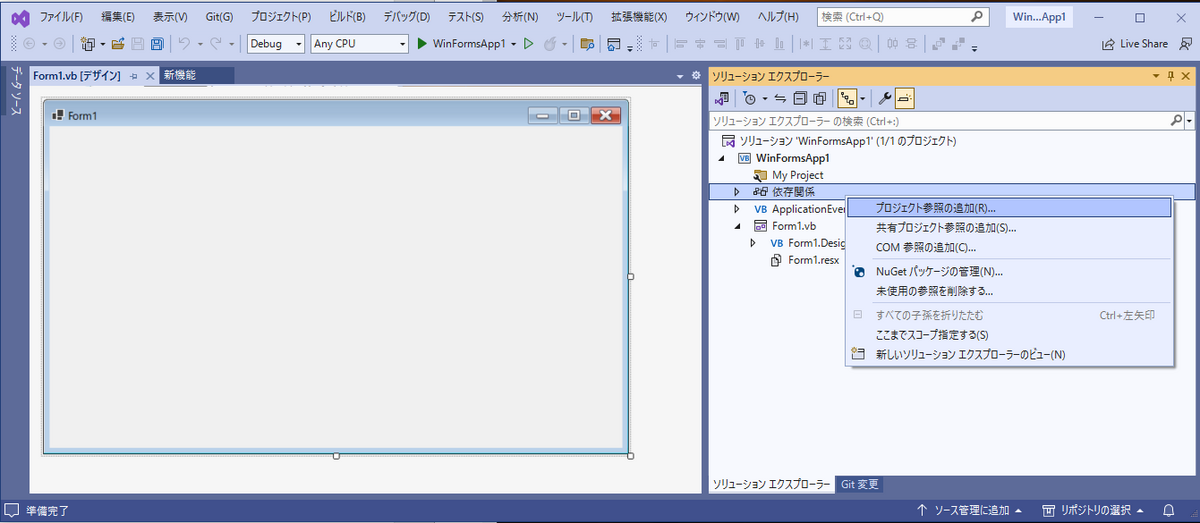This screenshot has height=523, width=1200.
Task: Click the Open File folder icon
Action: [118, 44]
